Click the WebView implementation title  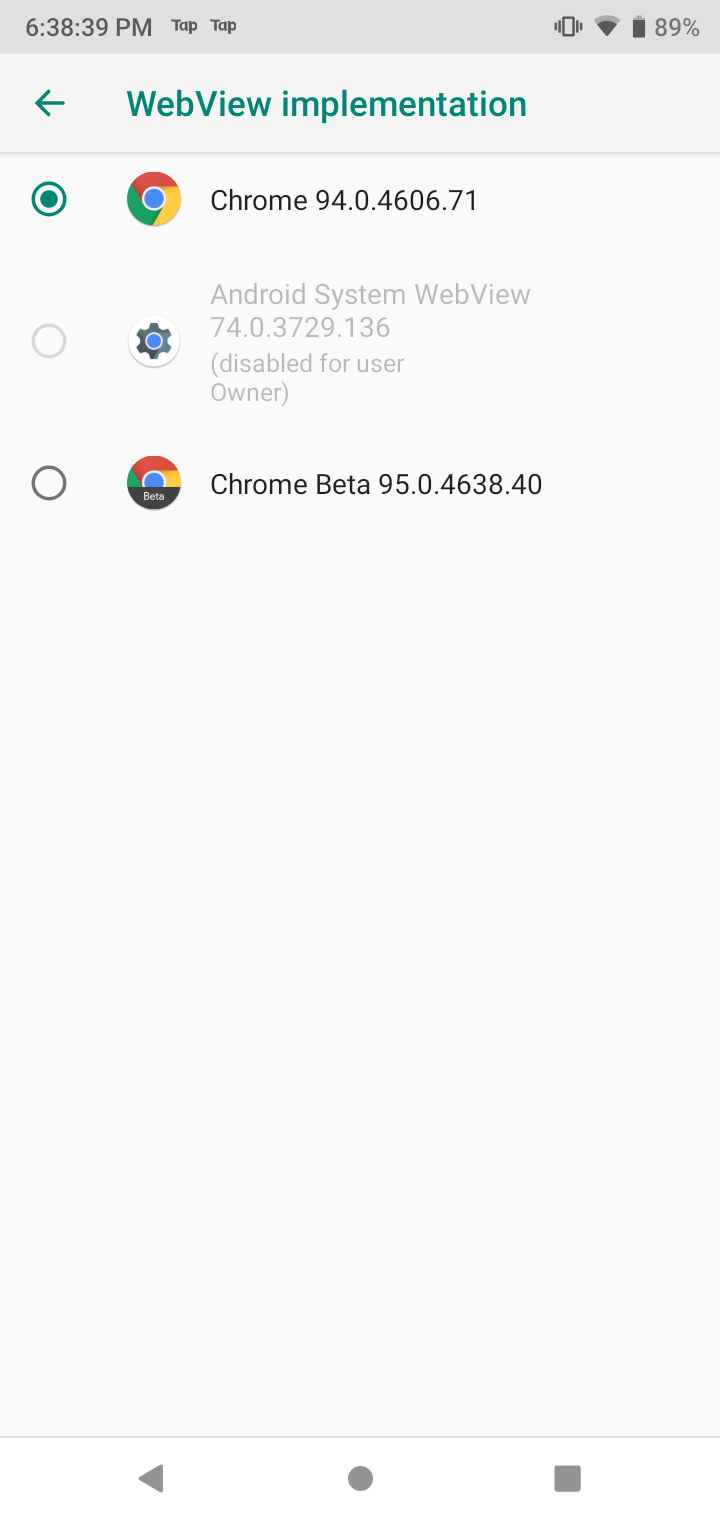(326, 104)
